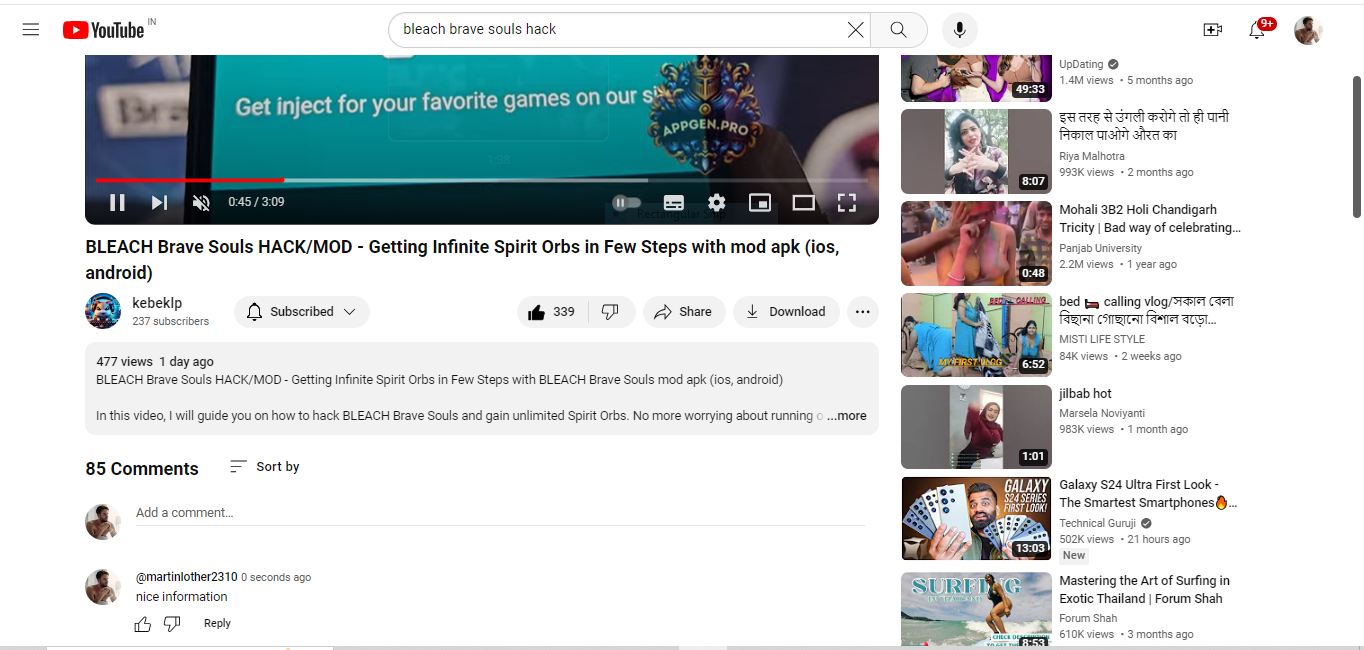Open Riya Malhotra 8:07 video thumbnail
The image size is (1364, 650).
click(976, 151)
